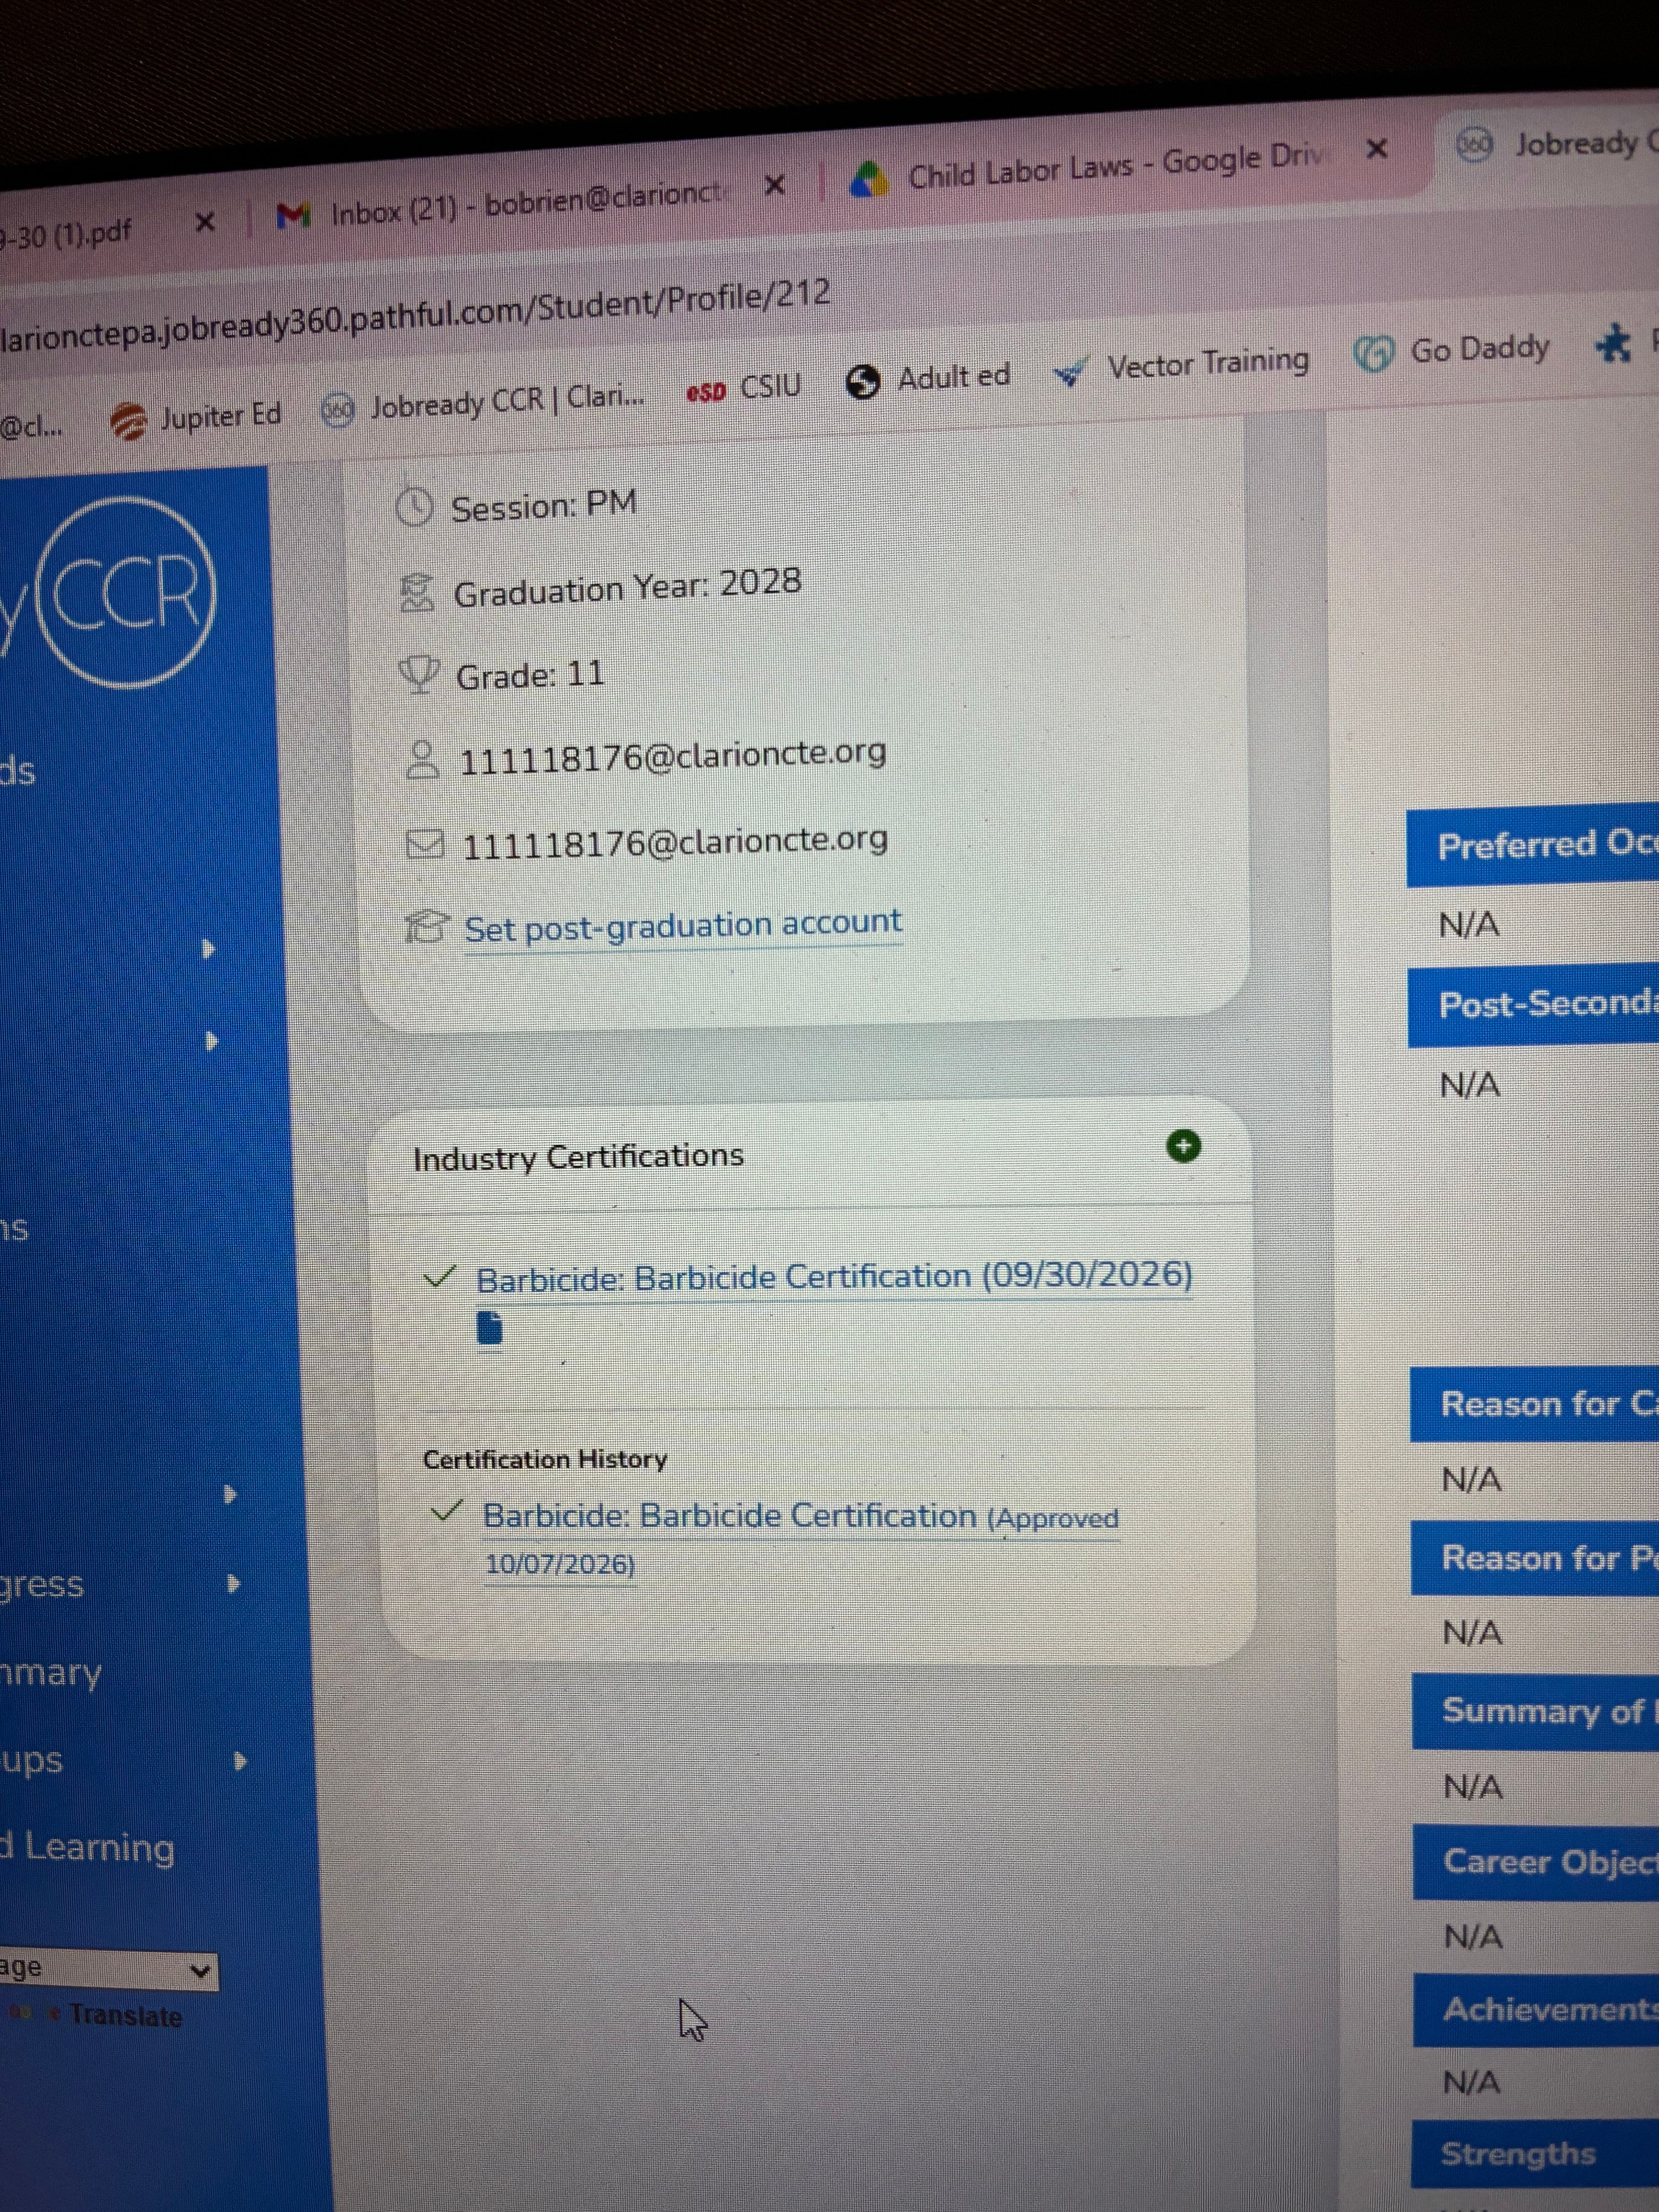Close the pdf tab
The image size is (1659, 2212).
[205, 222]
